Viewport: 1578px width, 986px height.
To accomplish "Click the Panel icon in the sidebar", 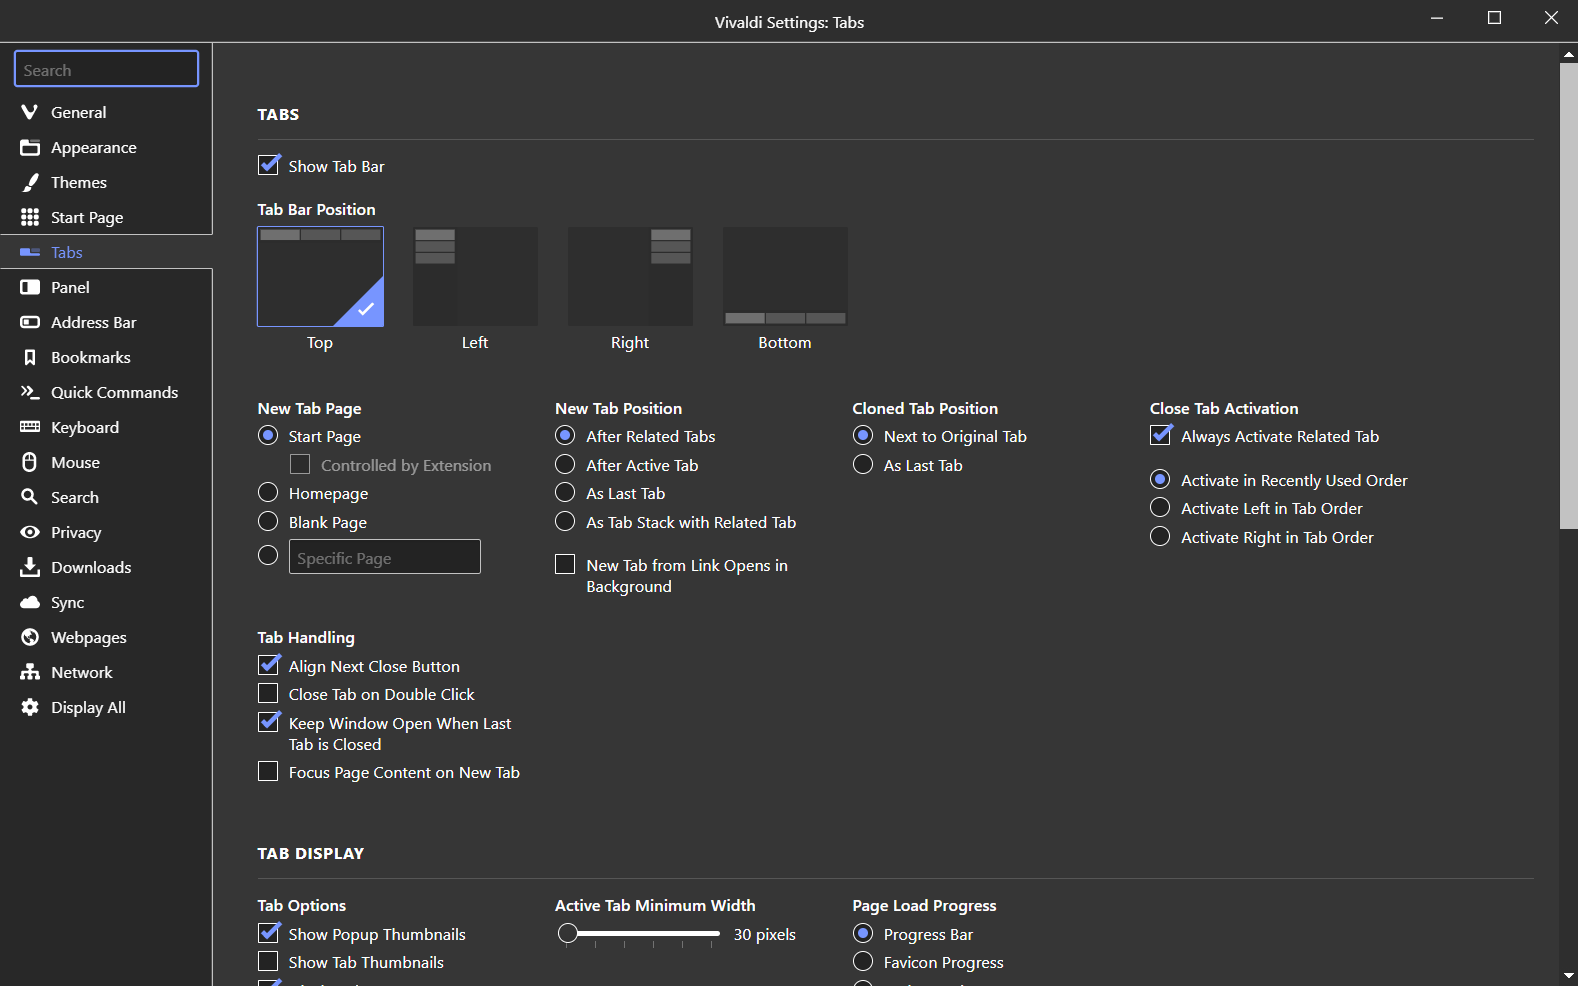I will 30,287.
